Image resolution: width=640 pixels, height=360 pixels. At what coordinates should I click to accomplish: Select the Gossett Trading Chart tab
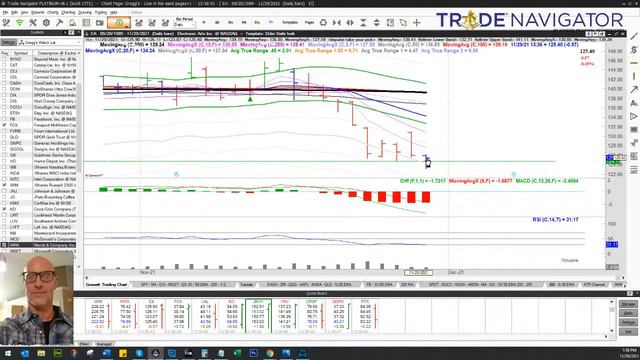point(107,284)
